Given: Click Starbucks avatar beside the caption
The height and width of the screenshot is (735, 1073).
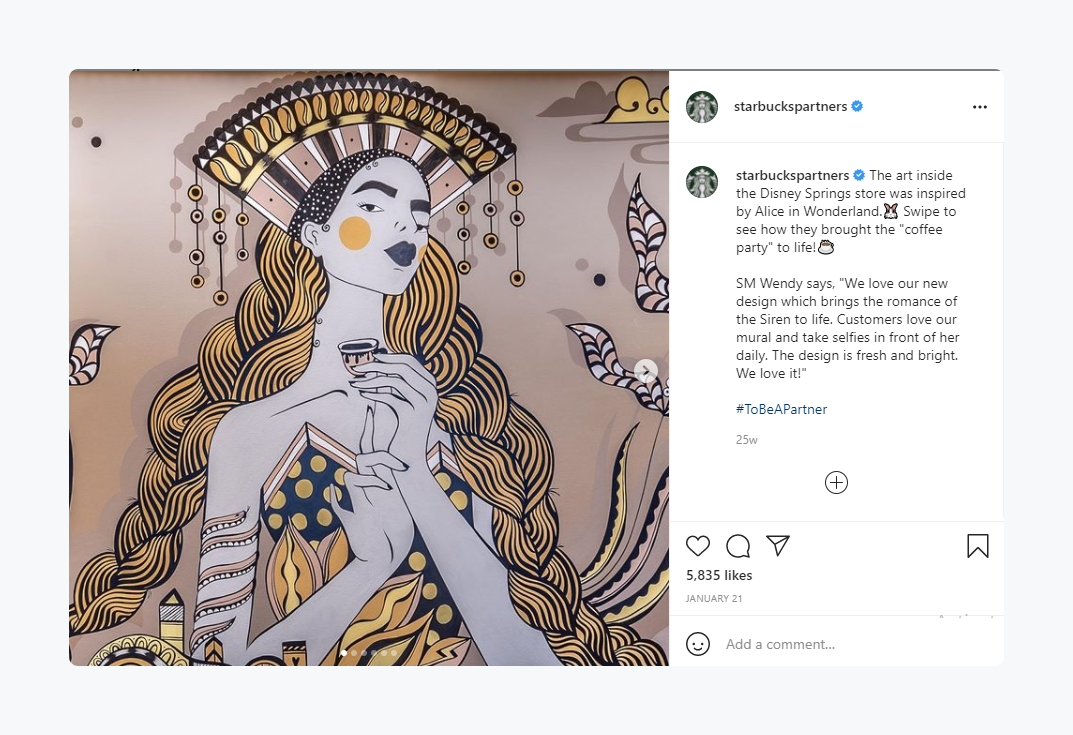Looking at the screenshot, I should (702, 182).
